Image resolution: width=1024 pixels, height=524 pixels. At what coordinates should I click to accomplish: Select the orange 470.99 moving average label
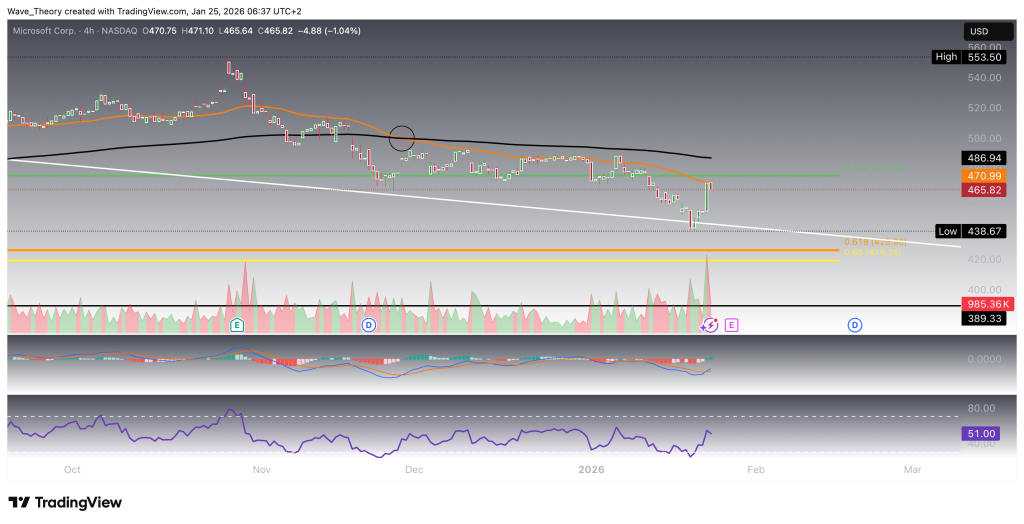pos(979,175)
